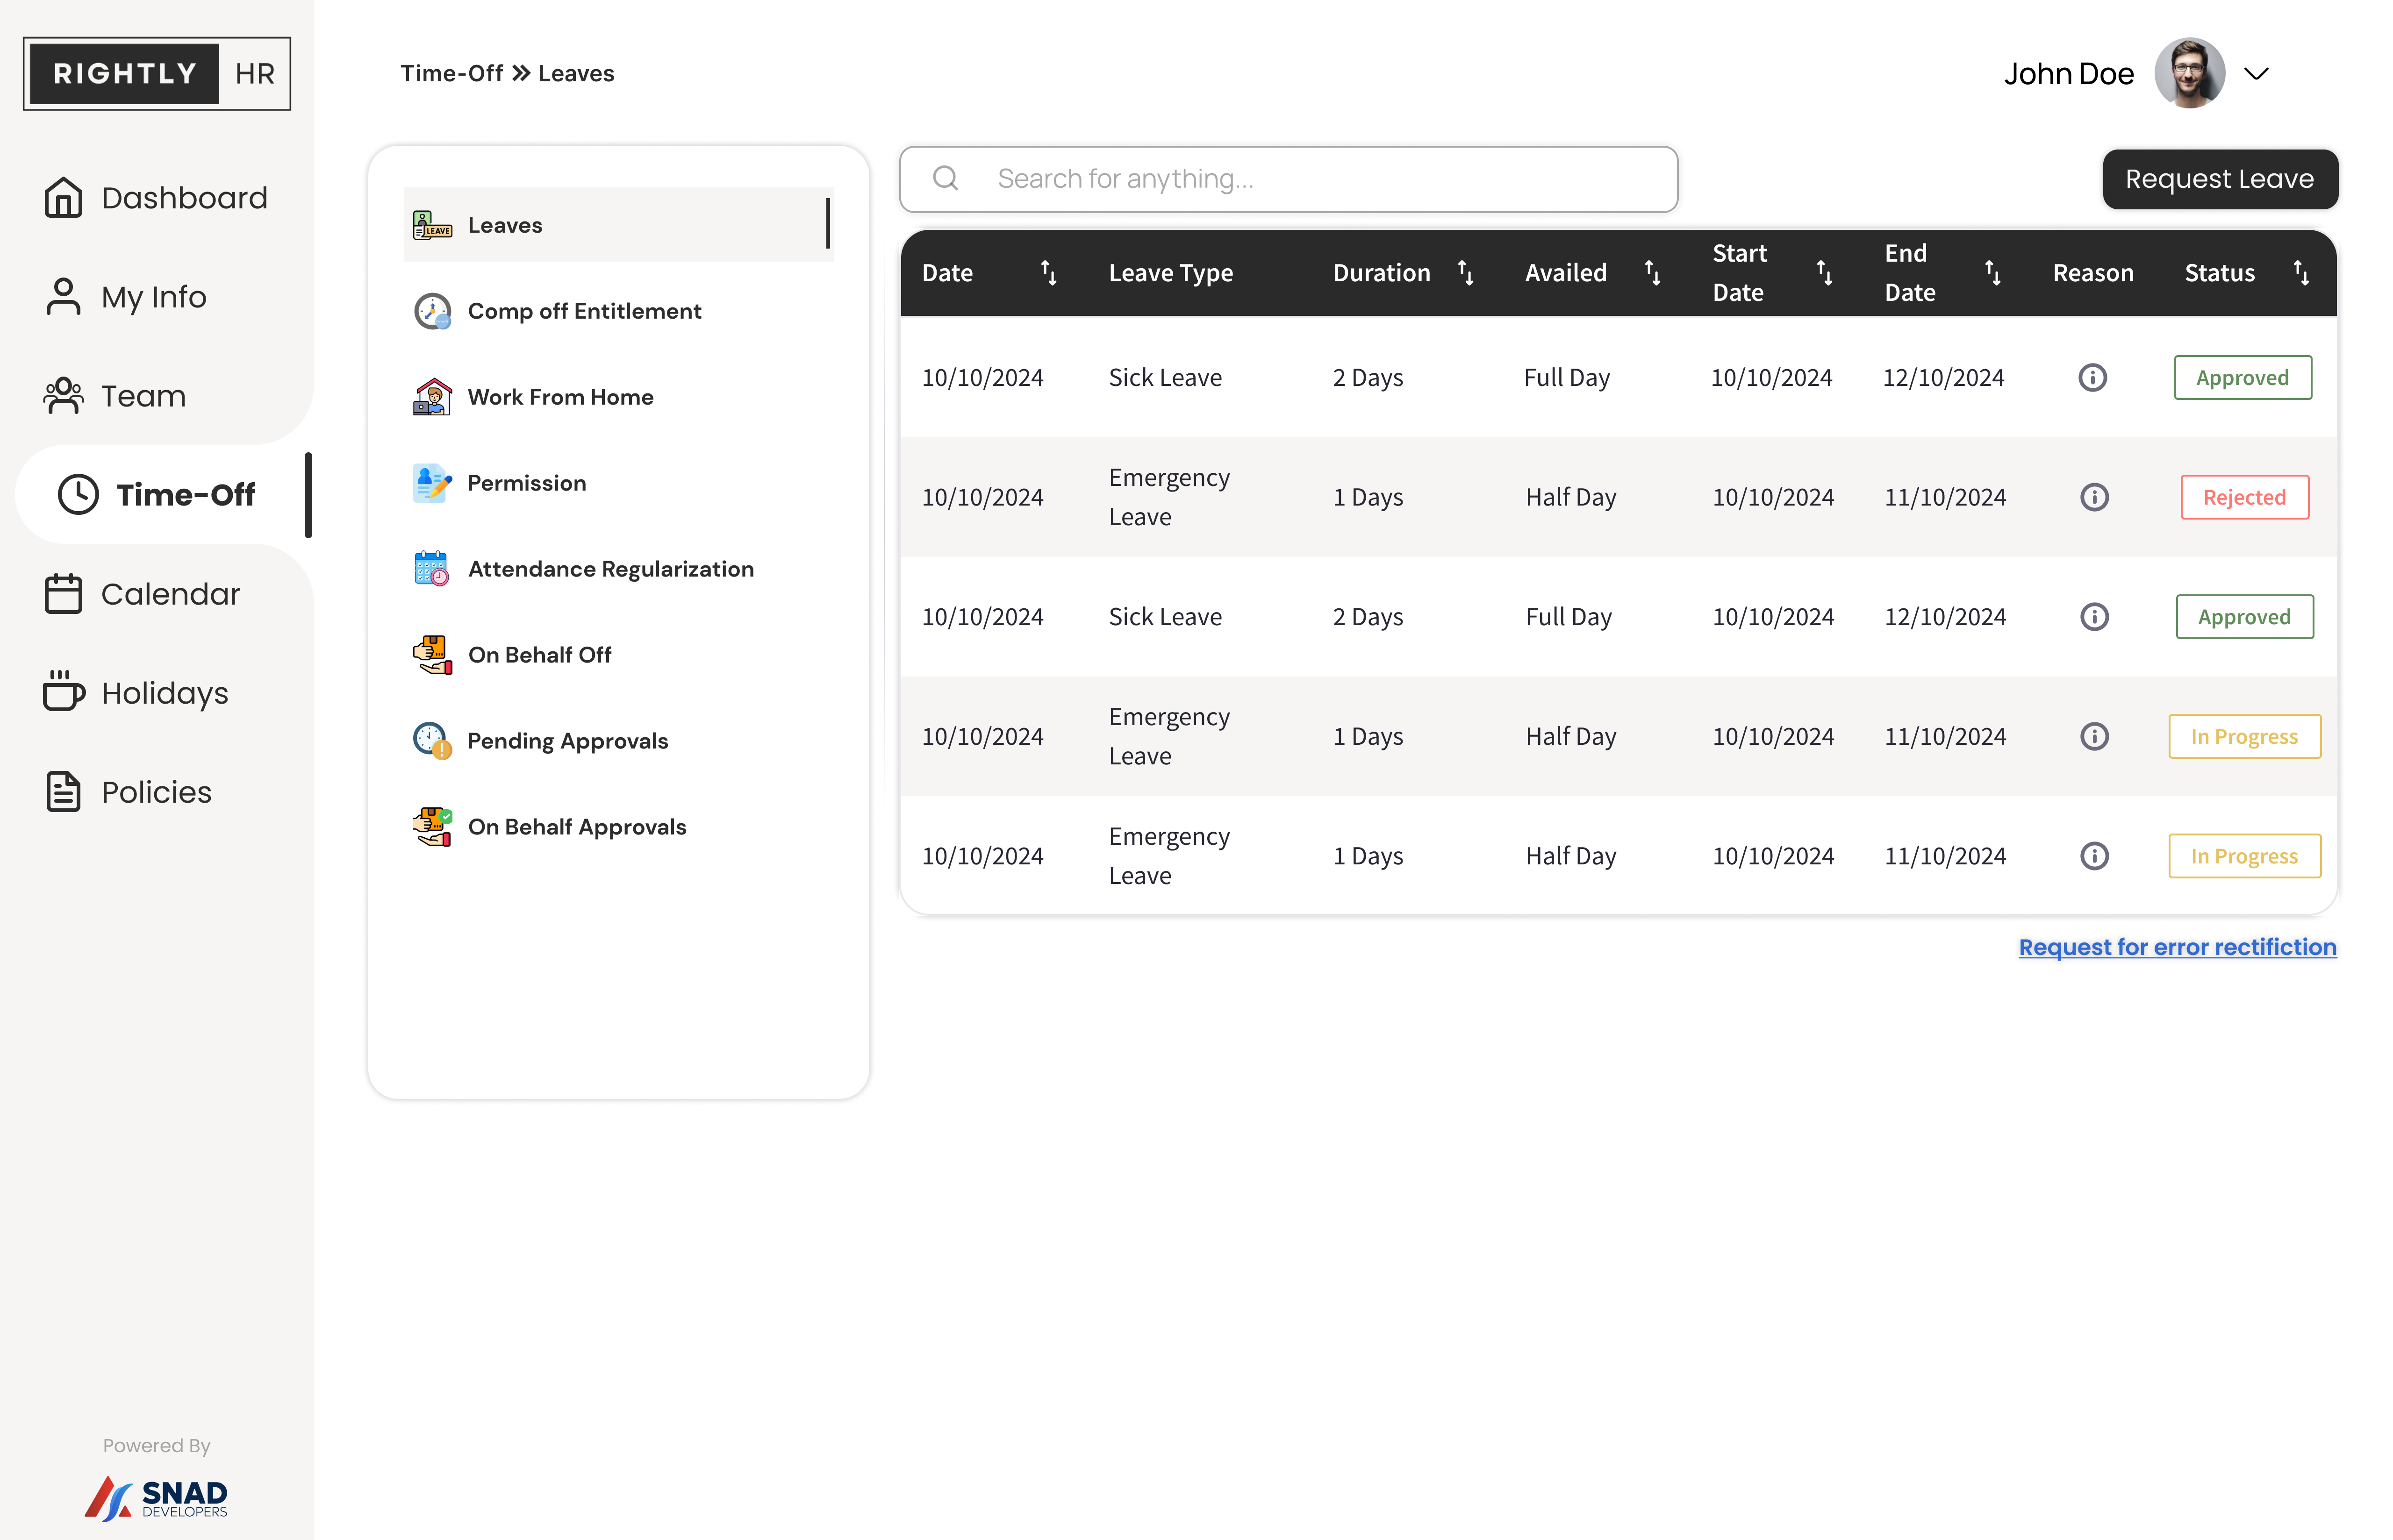View reason info for Rejected leave row
Image resolution: width=2393 pixels, height=1540 pixels.
tap(2093, 497)
